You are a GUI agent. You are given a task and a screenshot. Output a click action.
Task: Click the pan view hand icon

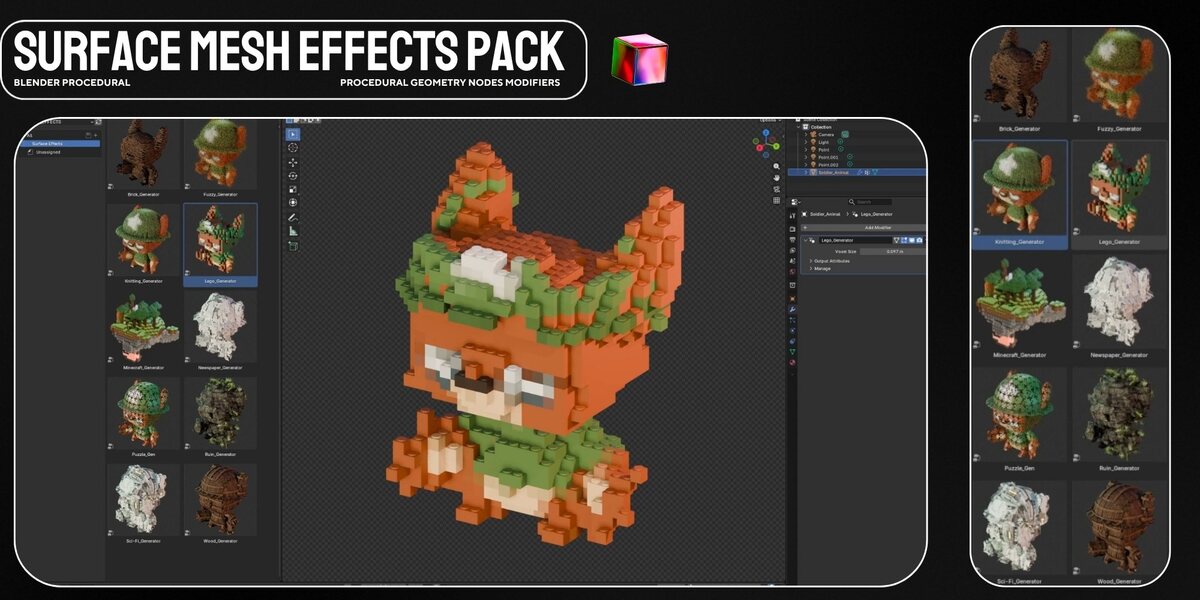pyautogui.click(x=776, y=177)
